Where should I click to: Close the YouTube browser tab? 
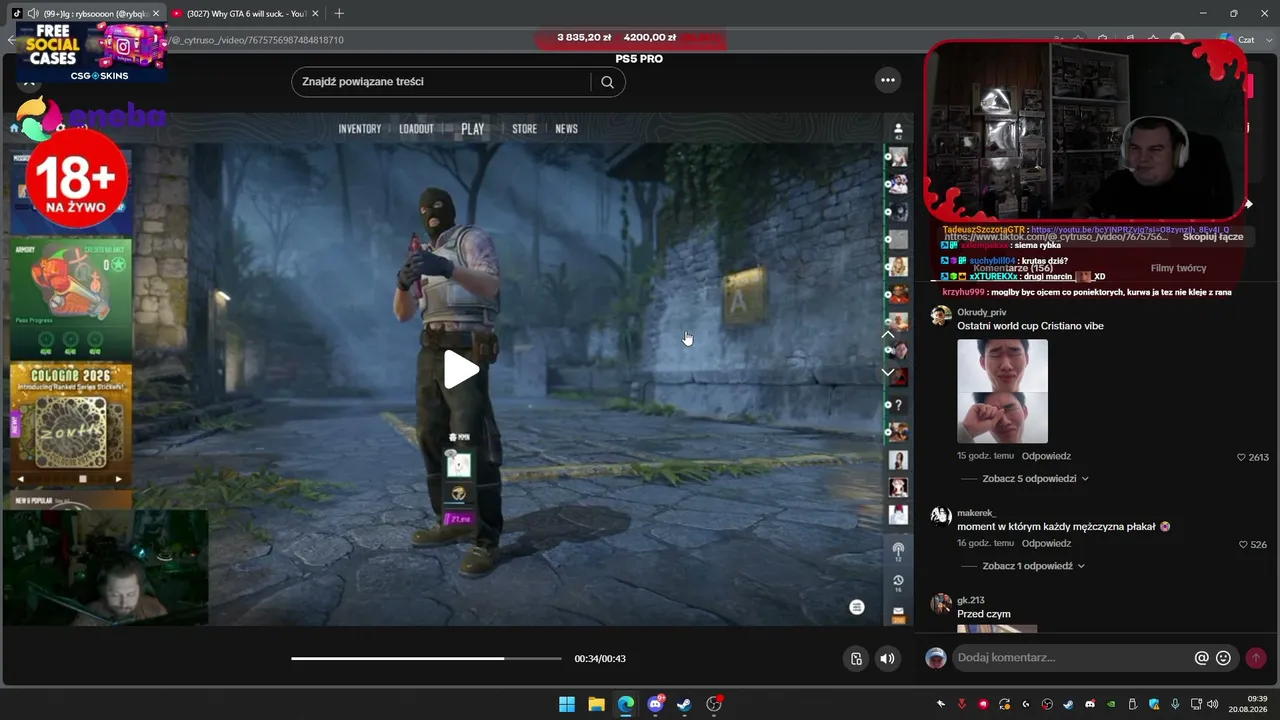click(314, 13)
